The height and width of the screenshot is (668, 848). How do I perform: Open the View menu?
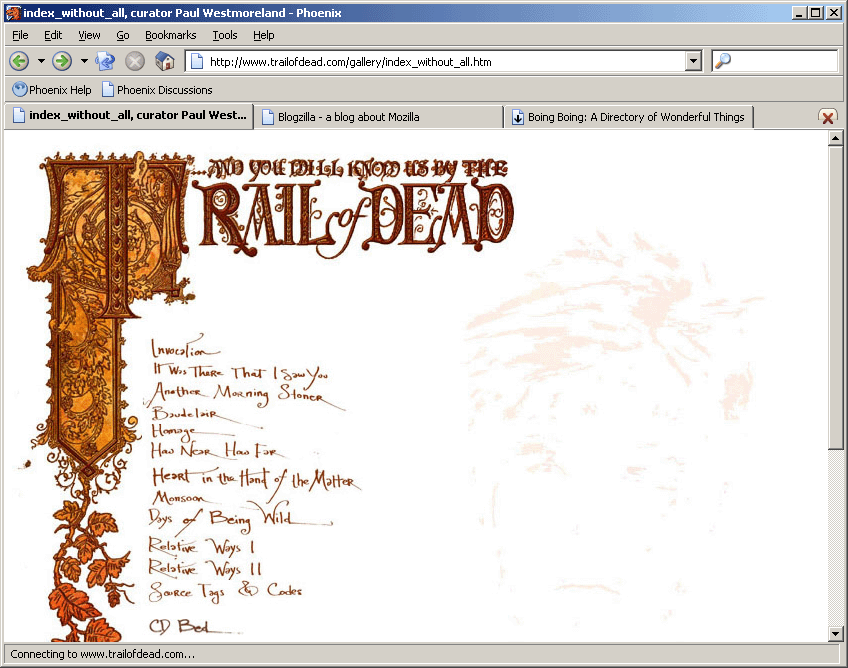pos(89,35)
